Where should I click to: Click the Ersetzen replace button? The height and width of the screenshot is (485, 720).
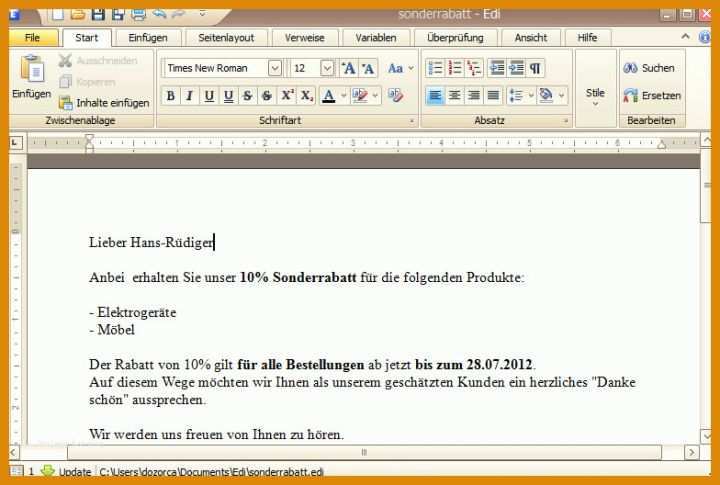click(652, 96)
